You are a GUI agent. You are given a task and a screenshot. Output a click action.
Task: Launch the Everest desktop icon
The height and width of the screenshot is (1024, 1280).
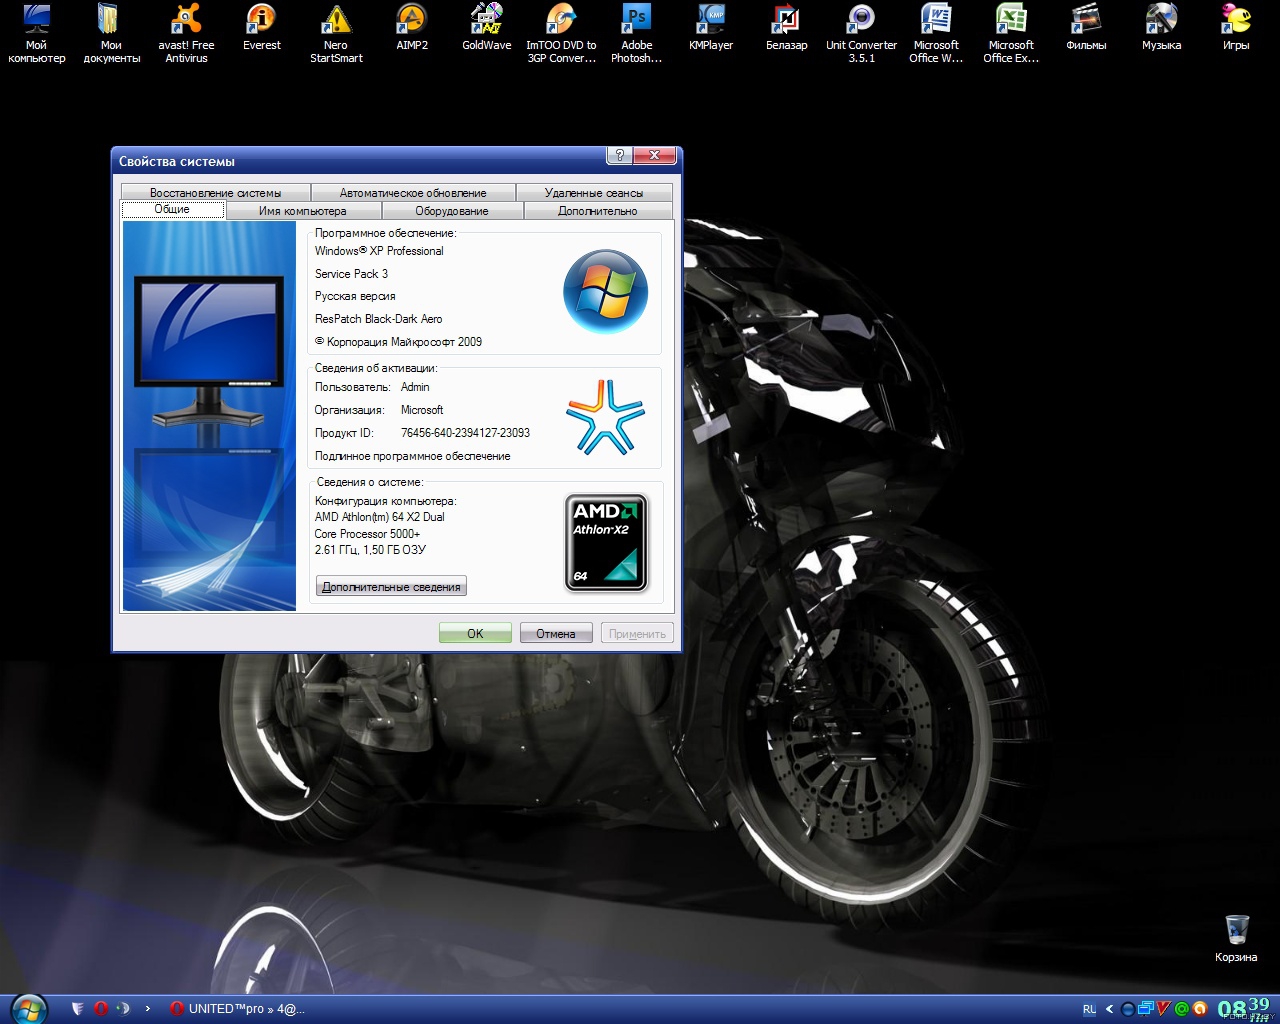pyautogui.click(x=261, y=27)
